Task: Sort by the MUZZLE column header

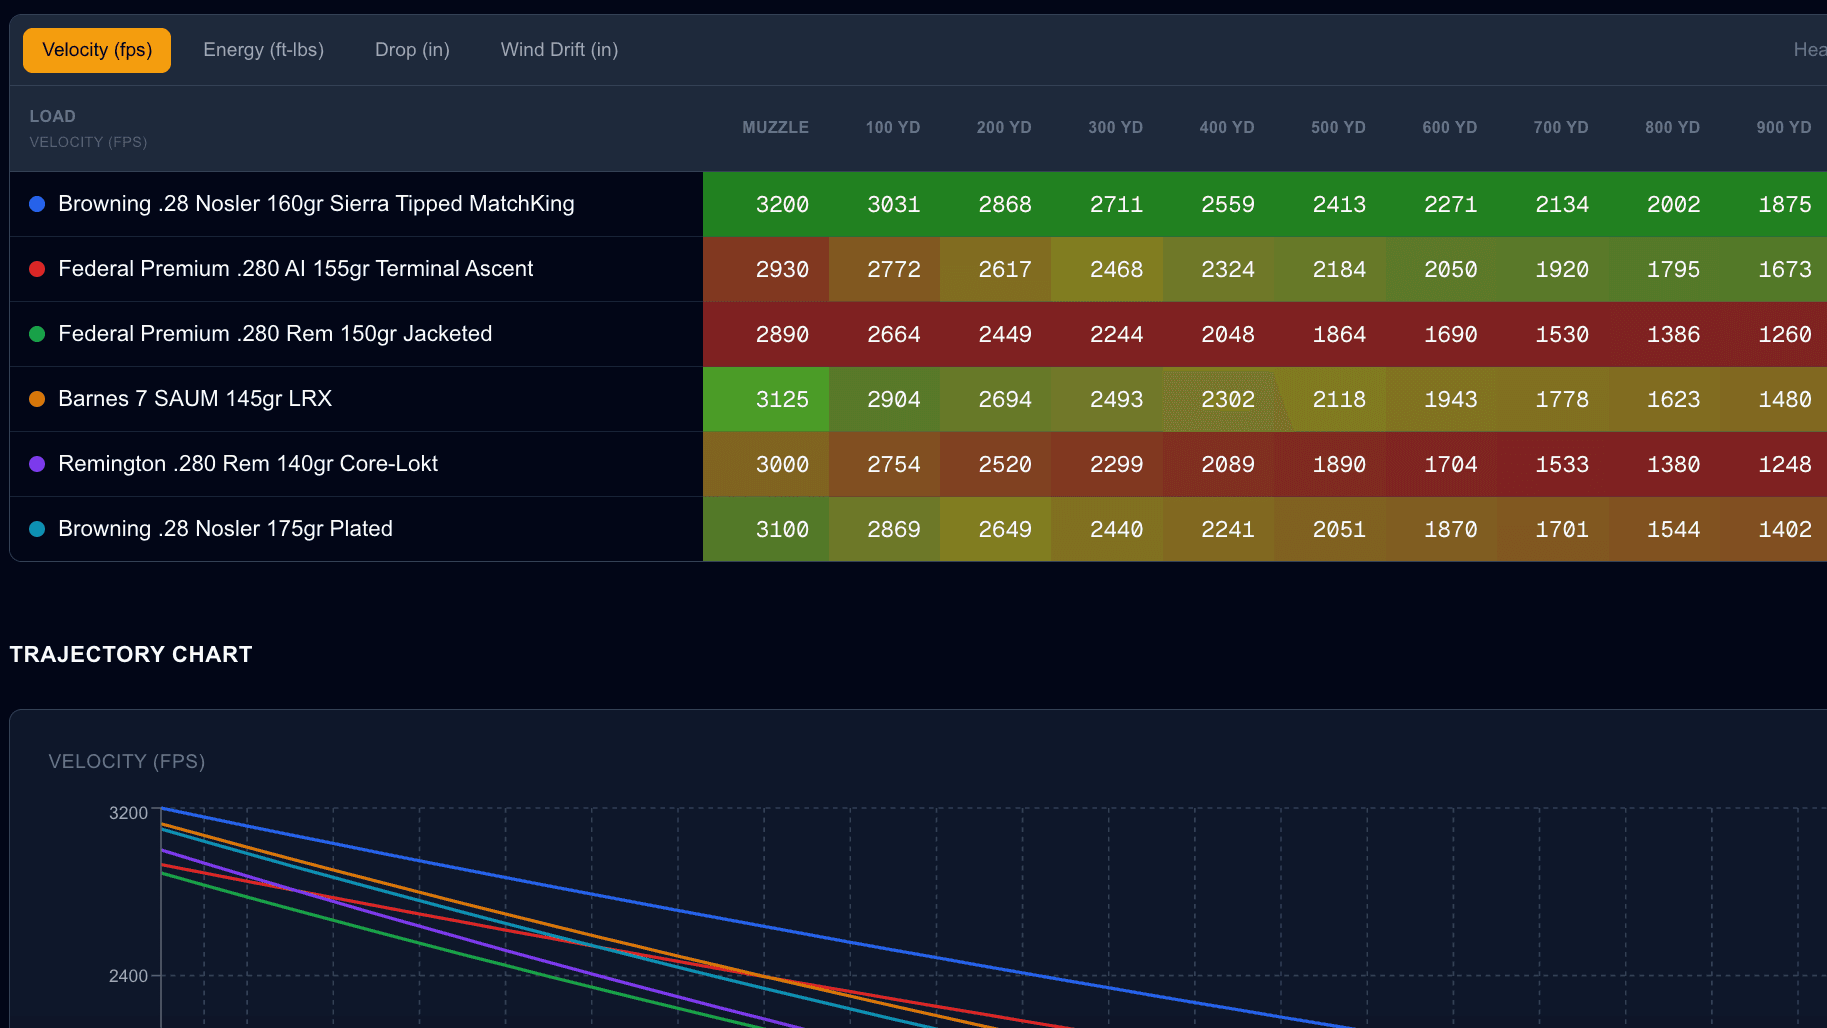Action: coord(775,127)
